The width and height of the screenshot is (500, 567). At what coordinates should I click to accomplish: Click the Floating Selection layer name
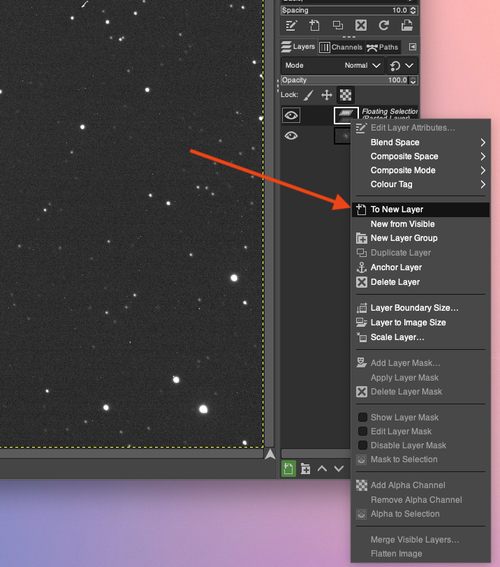tap(389, 114)
